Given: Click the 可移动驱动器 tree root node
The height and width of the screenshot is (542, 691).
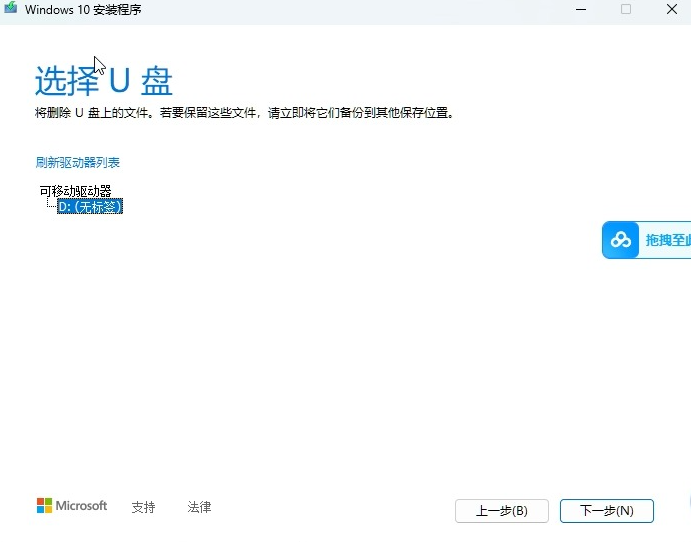Looking at the screenshot, I should [75, 190].
